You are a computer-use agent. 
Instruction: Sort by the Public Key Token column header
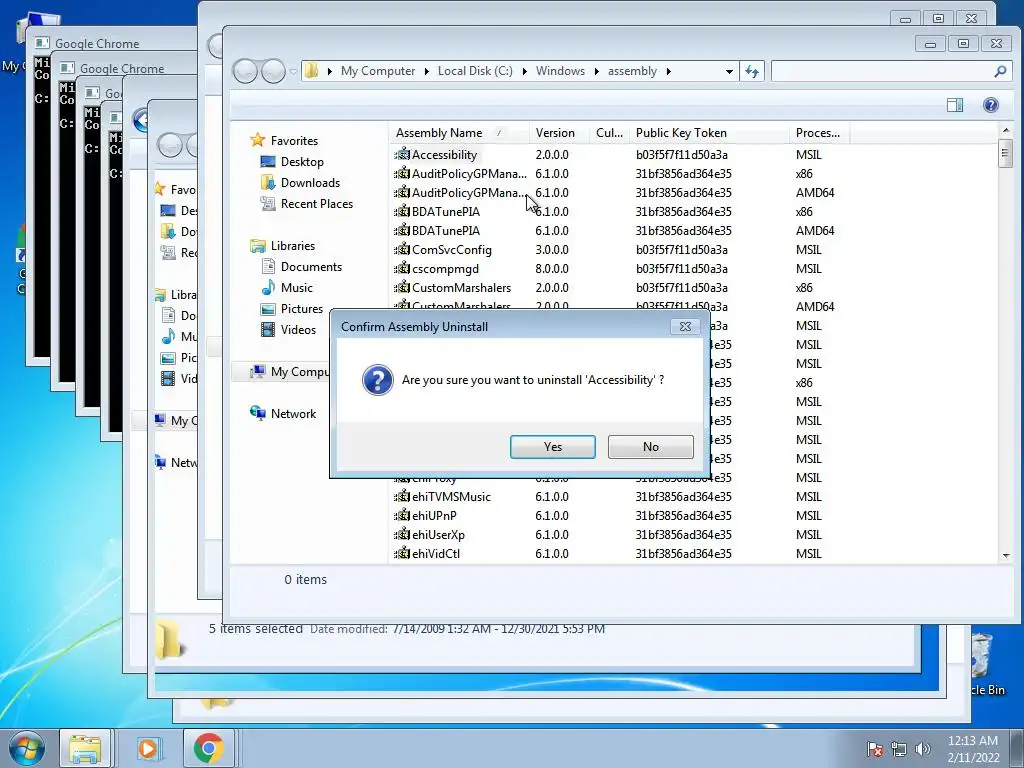click(x=709, y=133)
